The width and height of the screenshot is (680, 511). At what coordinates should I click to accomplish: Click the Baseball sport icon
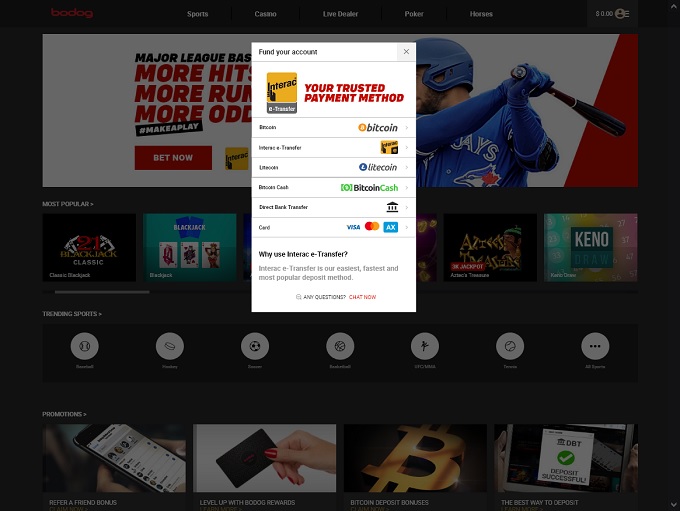click(x=85, y=346)
